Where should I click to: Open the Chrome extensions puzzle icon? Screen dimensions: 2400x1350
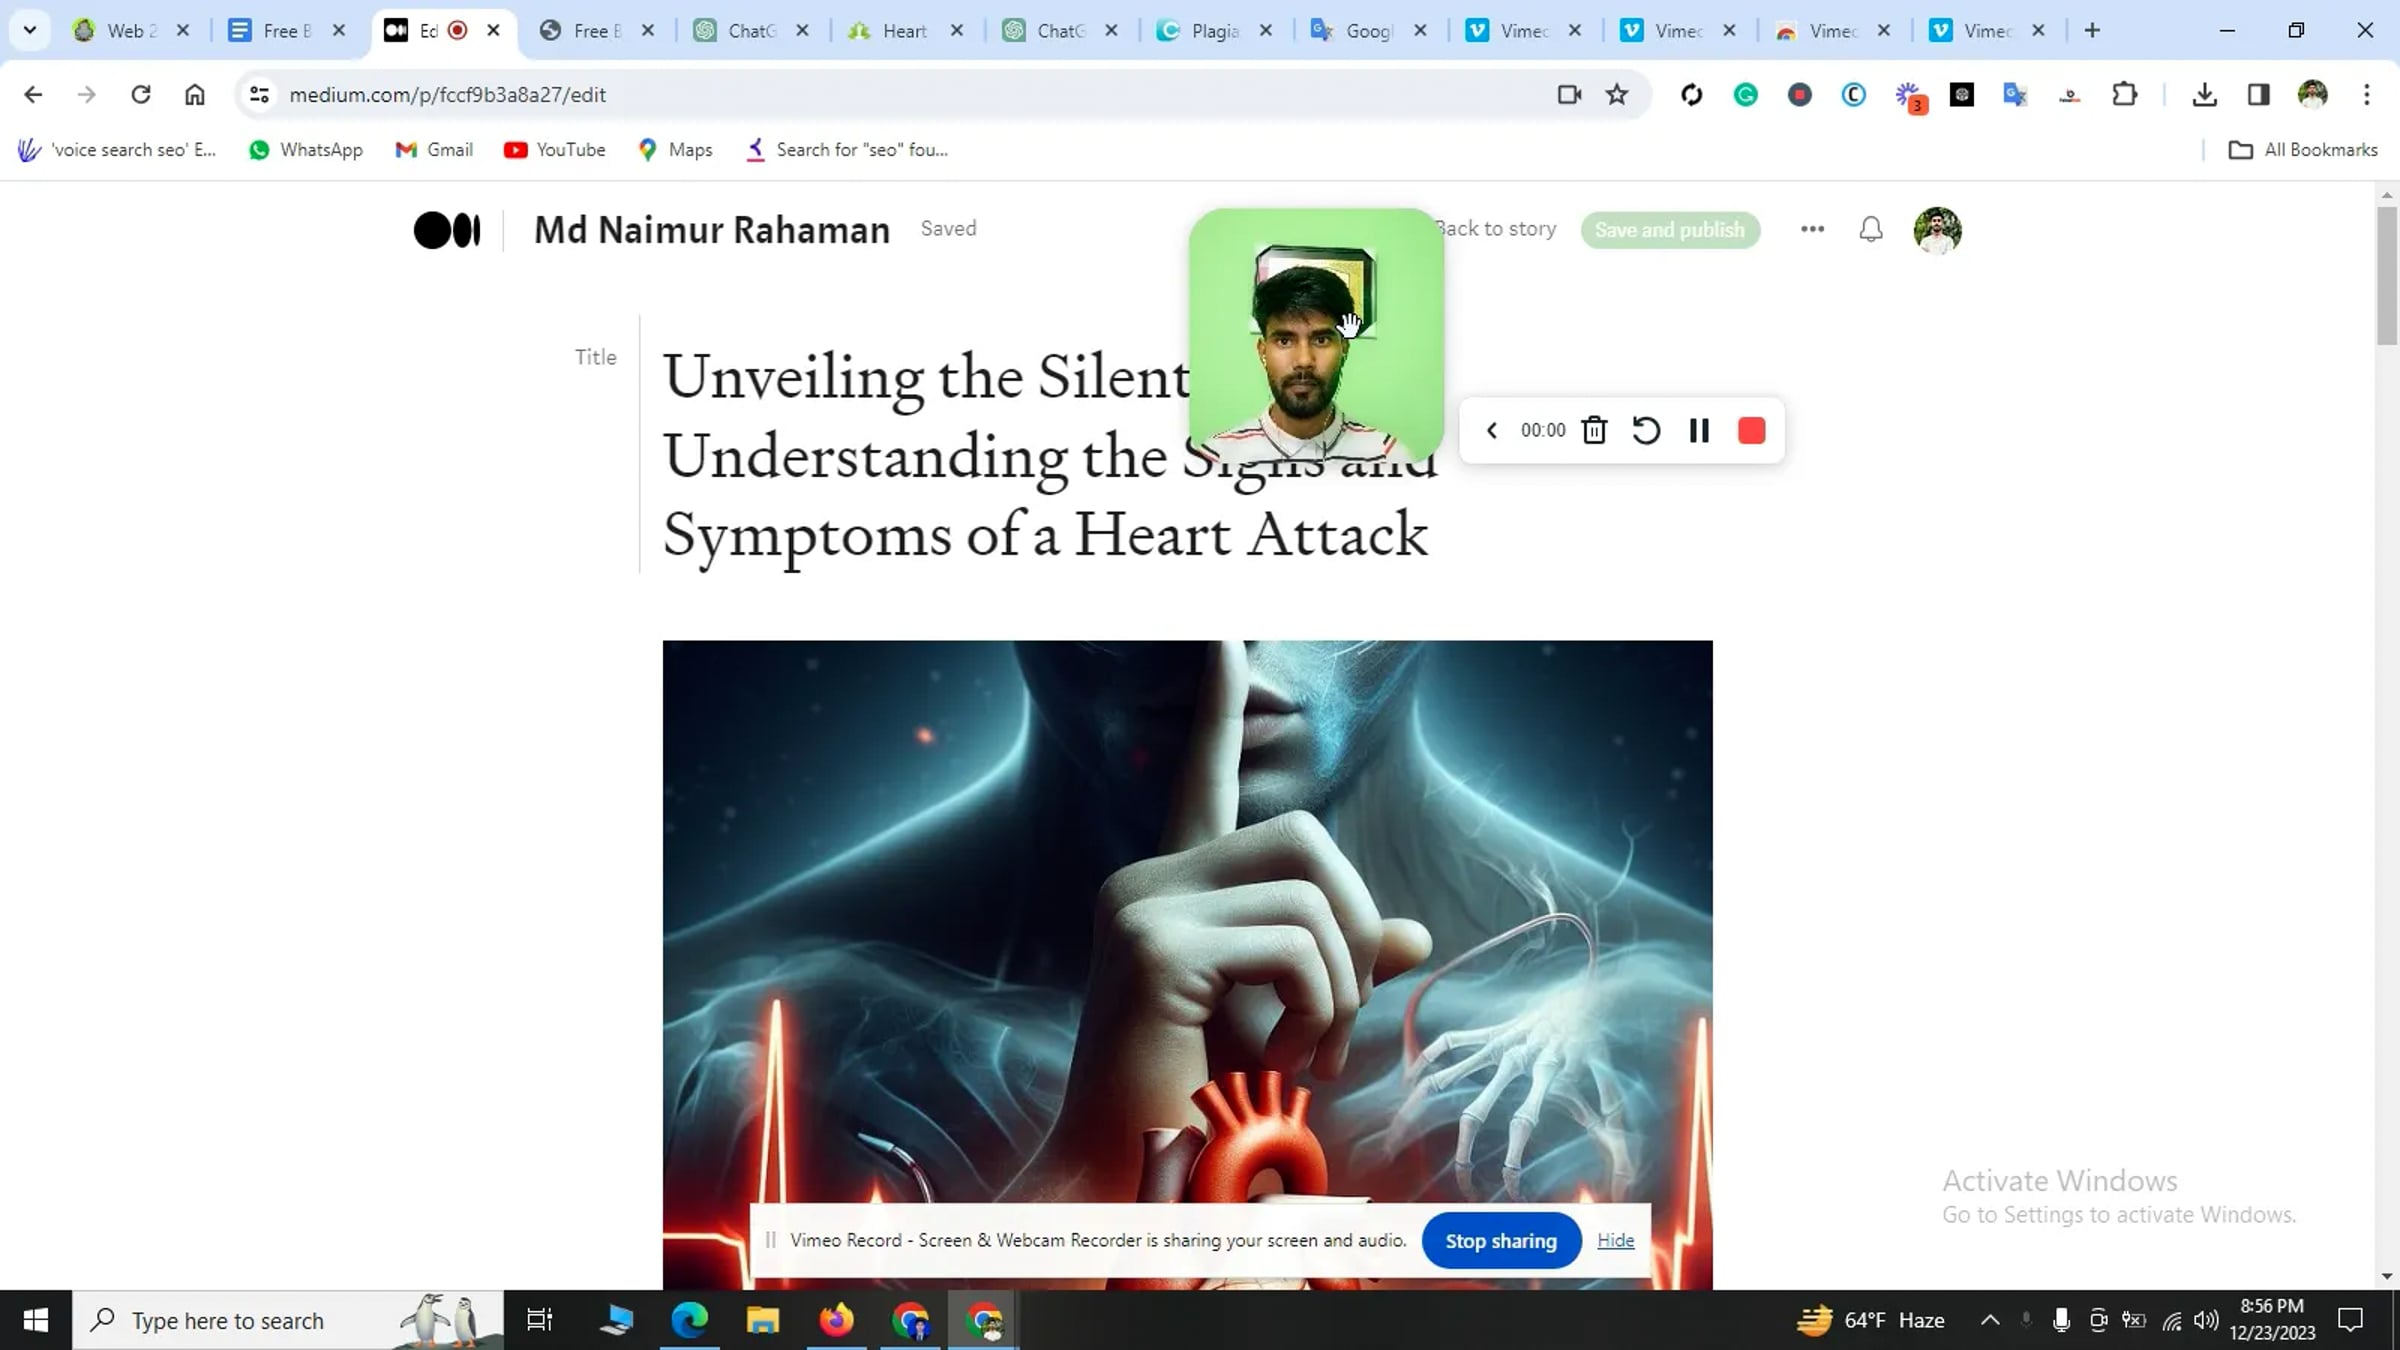(x=2124, y=94)
